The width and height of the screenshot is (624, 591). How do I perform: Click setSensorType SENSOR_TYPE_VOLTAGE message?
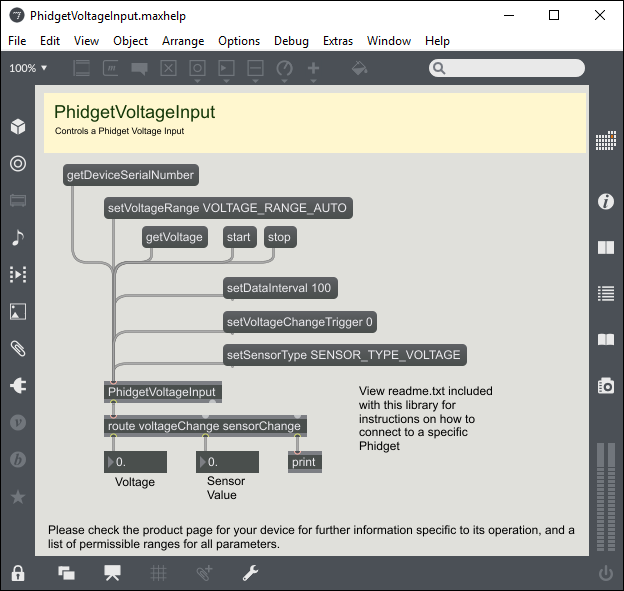(345, 355)
